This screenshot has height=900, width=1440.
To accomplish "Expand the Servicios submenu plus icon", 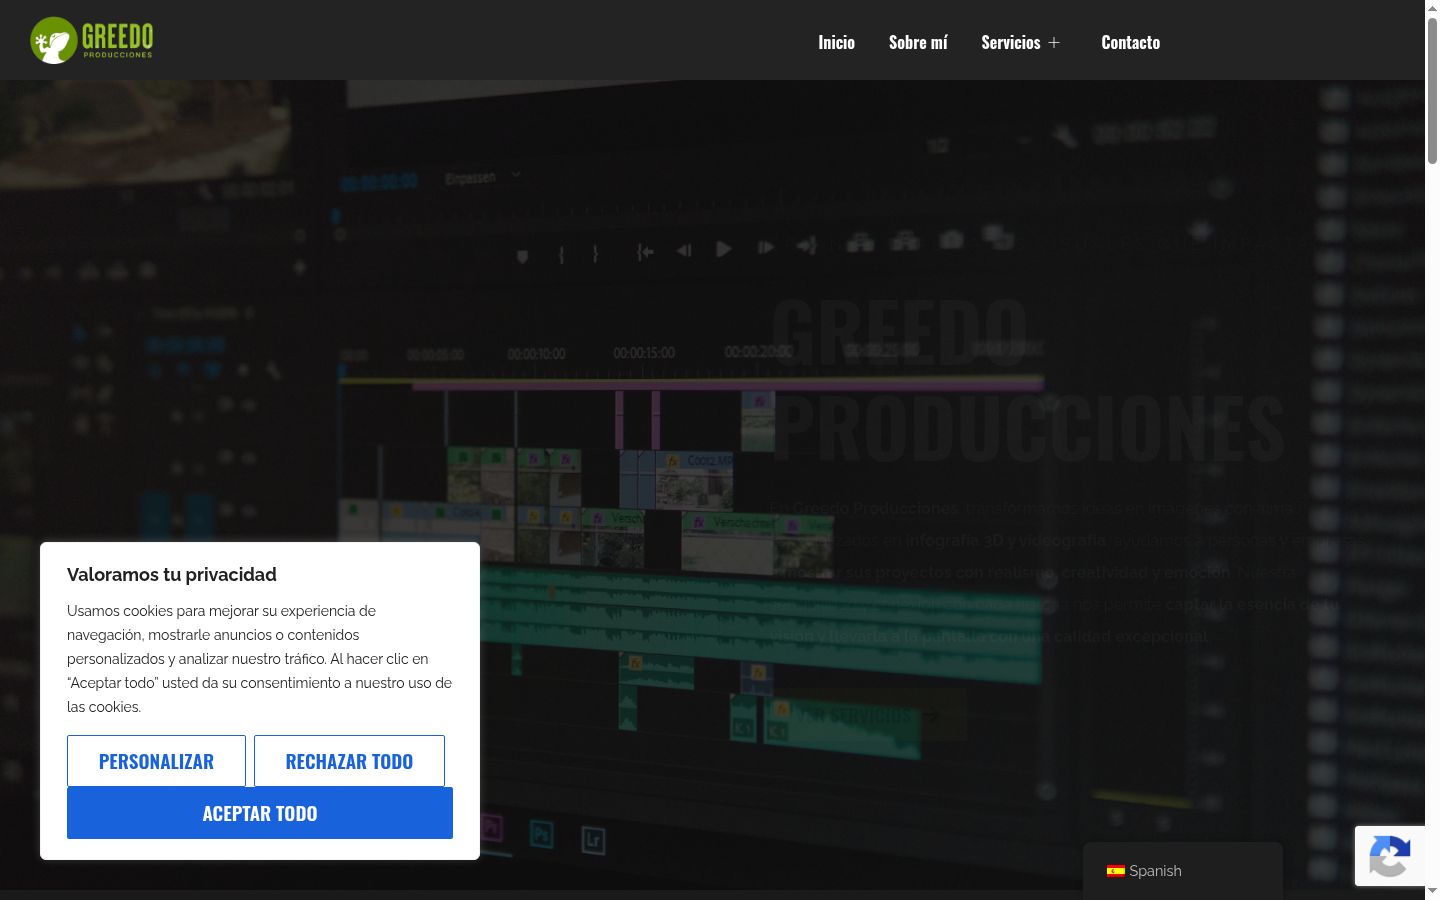I will [1054, 42].
